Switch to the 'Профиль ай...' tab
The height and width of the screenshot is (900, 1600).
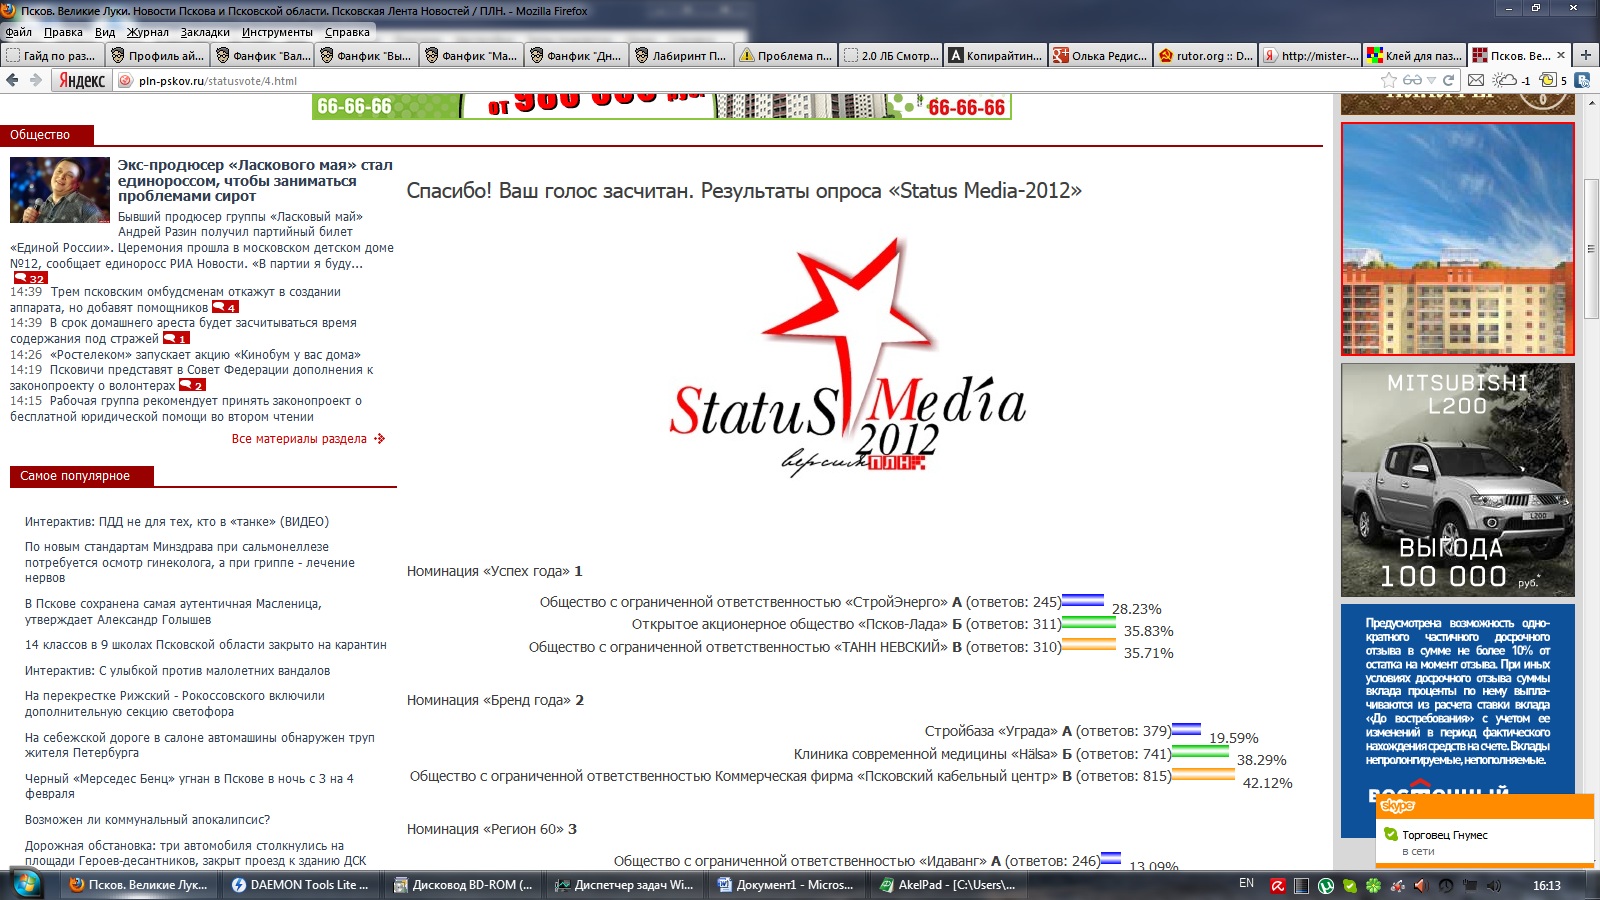(158, 55)
